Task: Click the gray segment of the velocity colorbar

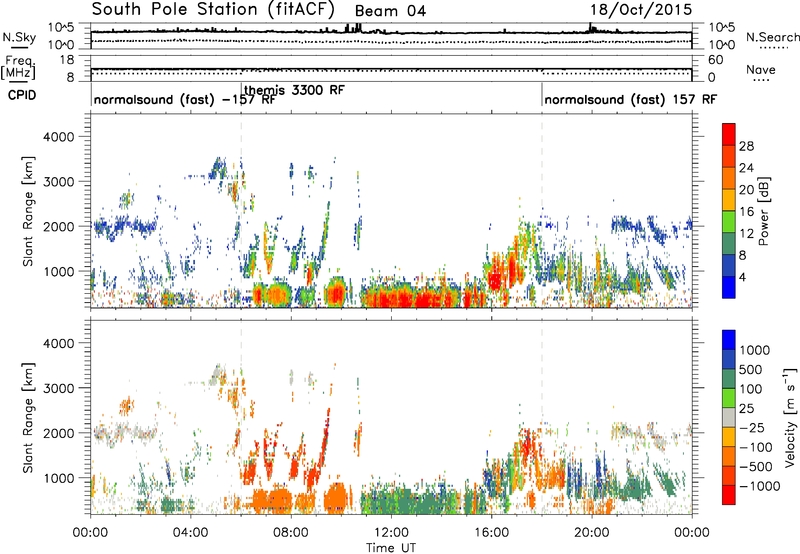Action: pyautogui.click(x=729, y=417)
